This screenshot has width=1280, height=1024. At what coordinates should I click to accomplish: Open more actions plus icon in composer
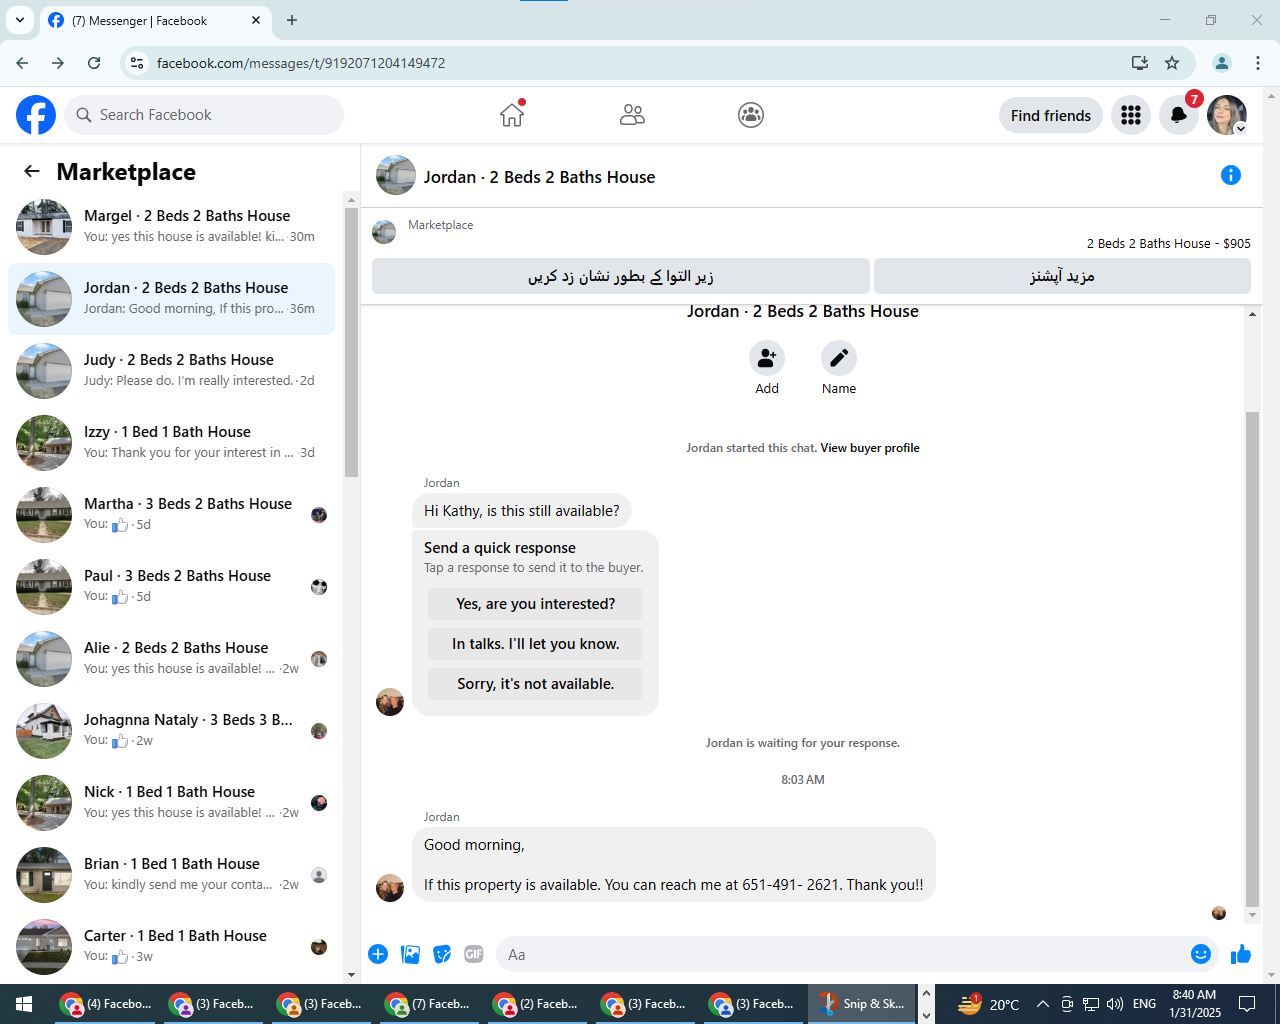378,954
